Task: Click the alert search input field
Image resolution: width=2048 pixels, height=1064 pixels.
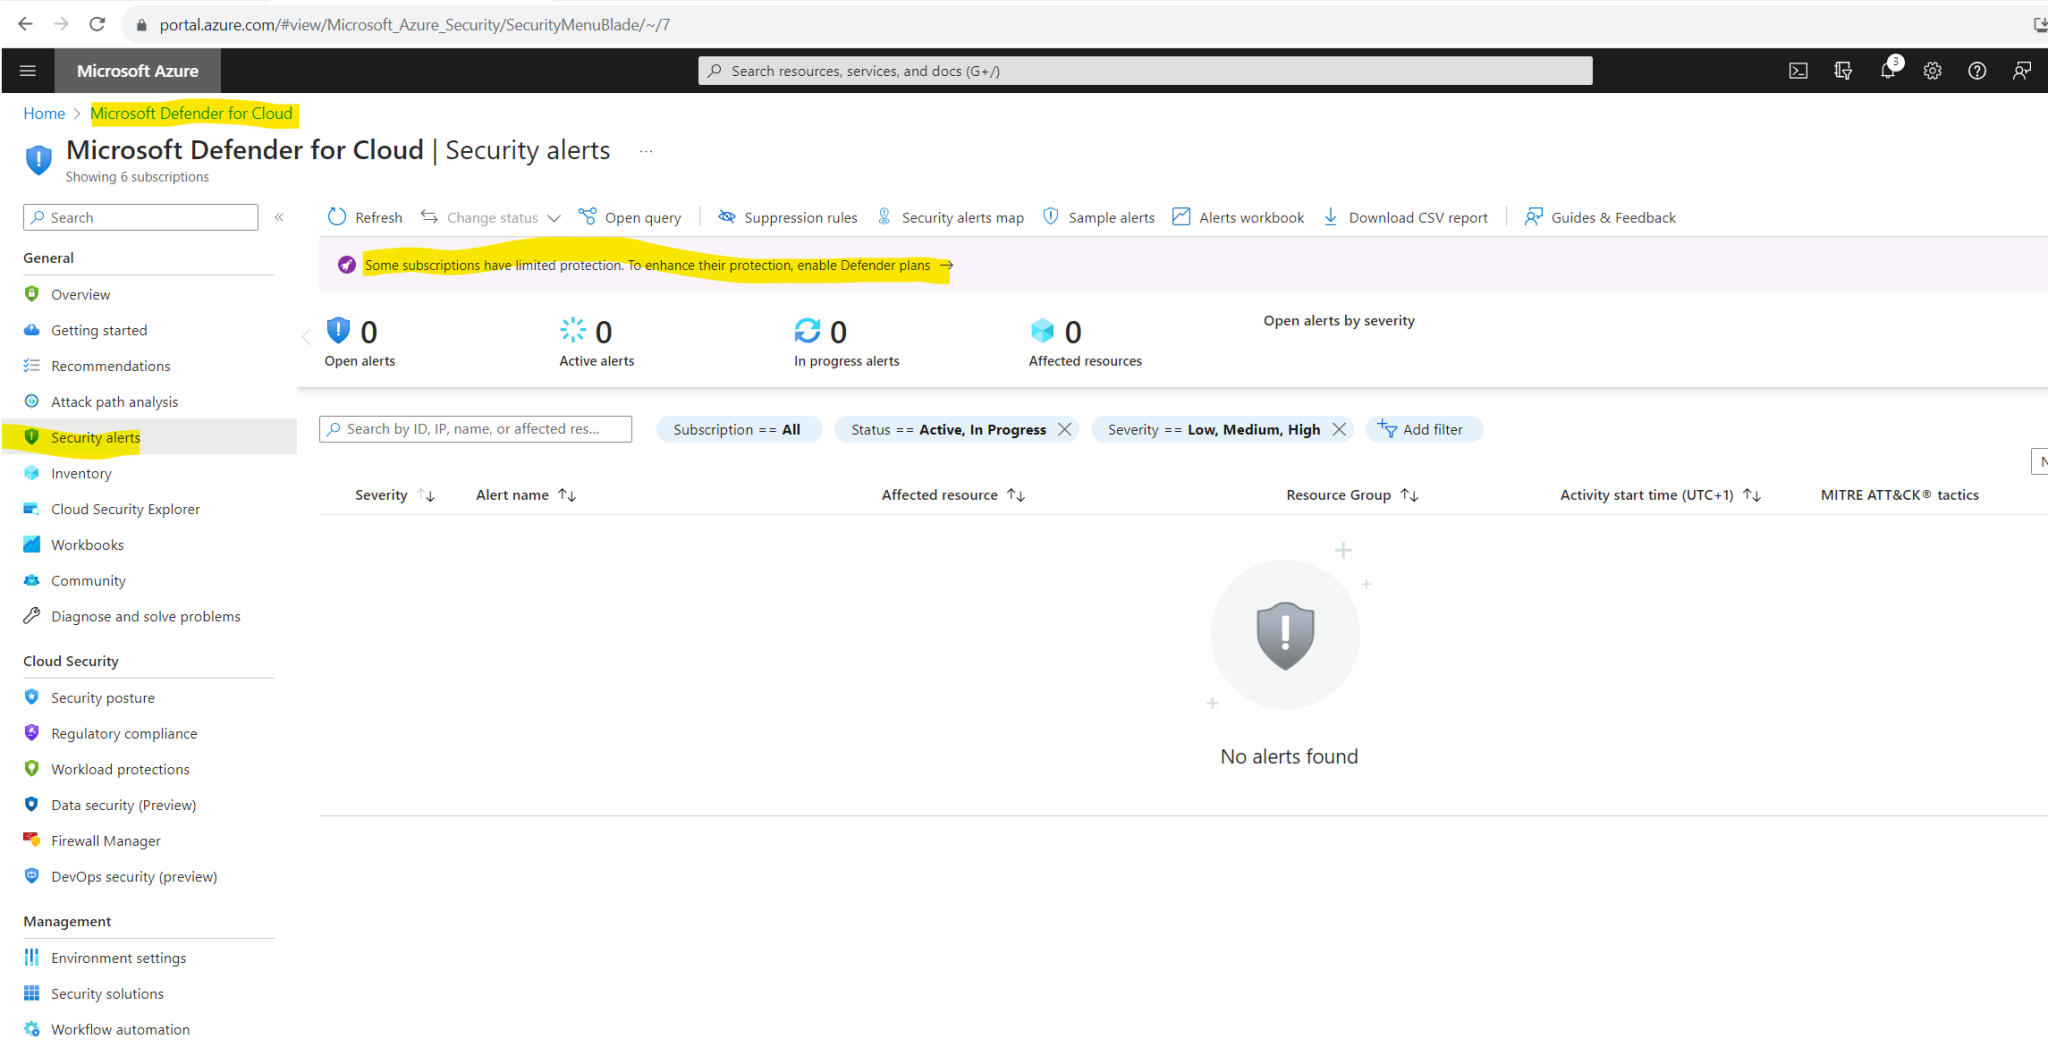Action: click(475, 429)
